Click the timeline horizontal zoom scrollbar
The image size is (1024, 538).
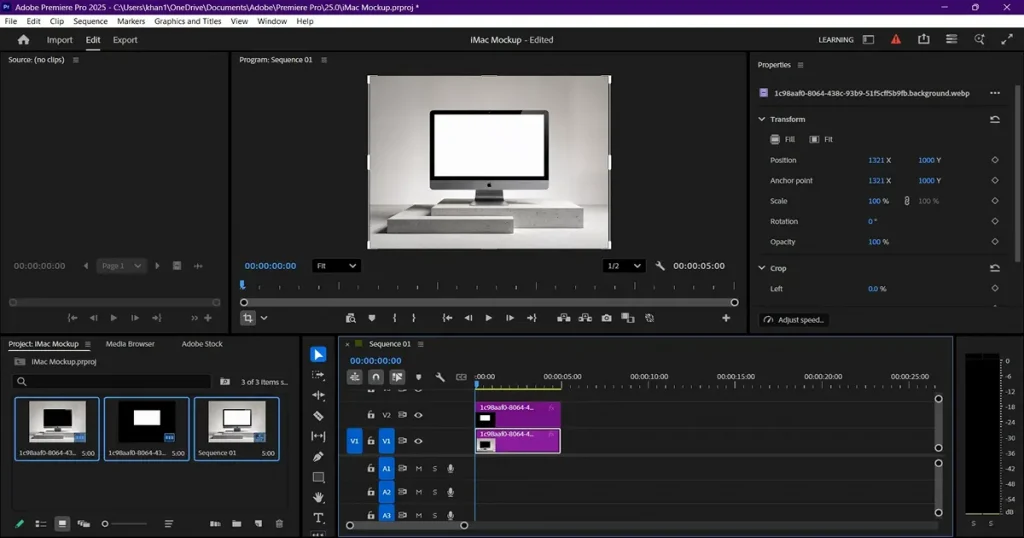[x=407, y=526]
